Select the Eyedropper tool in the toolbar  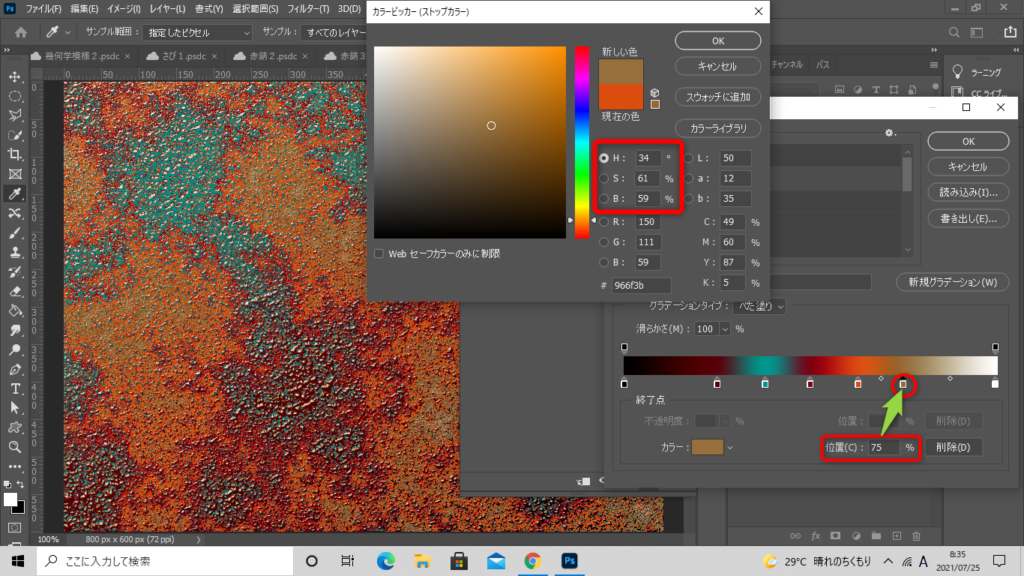click(15, 194)
